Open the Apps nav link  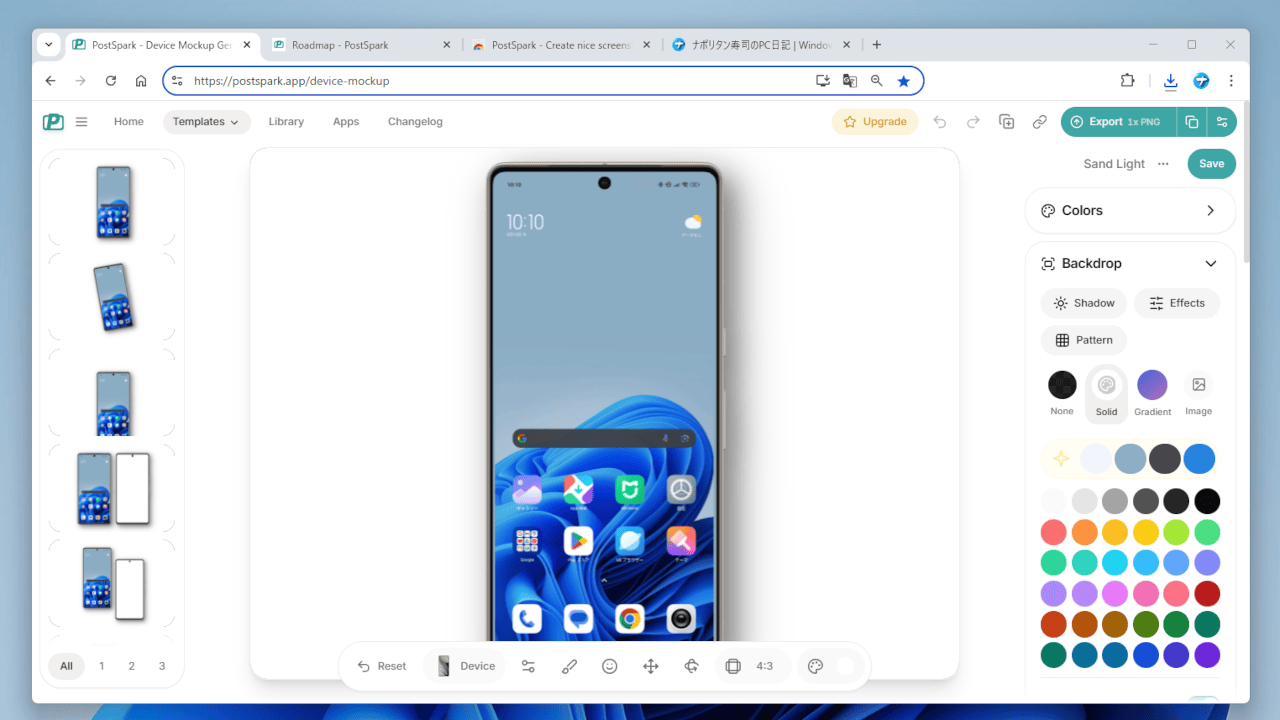pyautogui.click(x=346, y=122)
